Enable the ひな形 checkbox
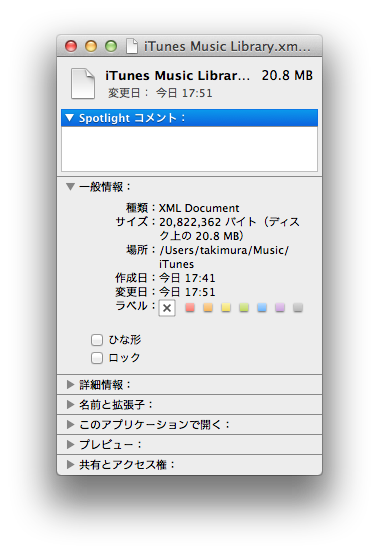This screenshot has height=554, width=379. click(97, 340)
